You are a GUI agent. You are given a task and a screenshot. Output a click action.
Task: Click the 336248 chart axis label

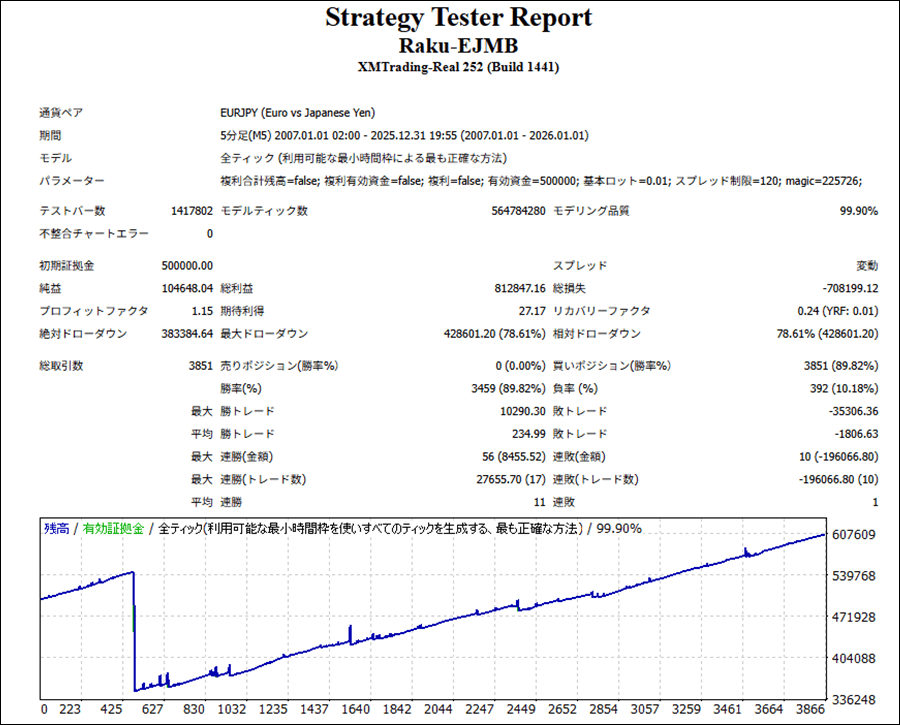(854, 700)
